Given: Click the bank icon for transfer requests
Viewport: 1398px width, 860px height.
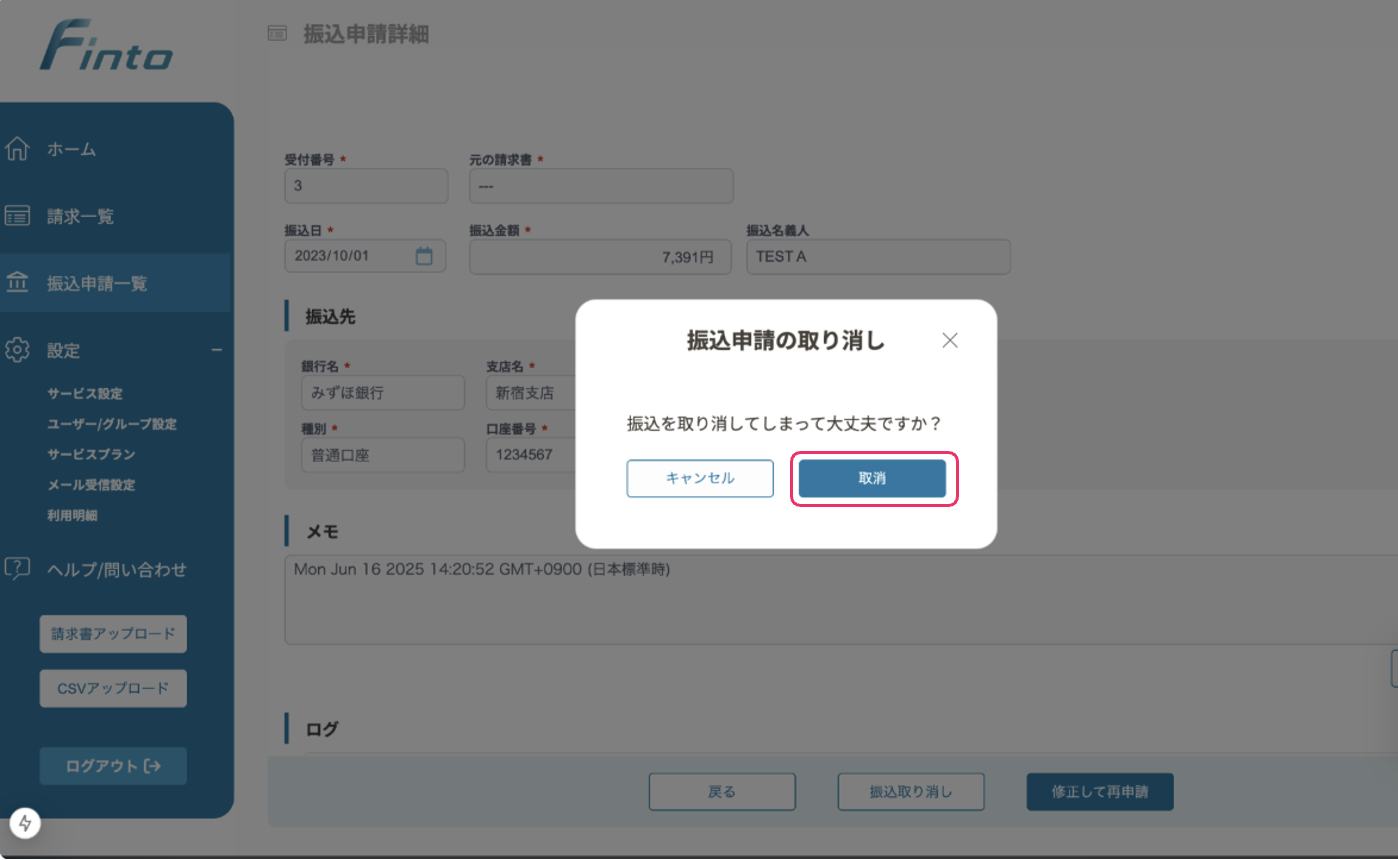Looking at the screenshot, I should (x=17, y=283).
